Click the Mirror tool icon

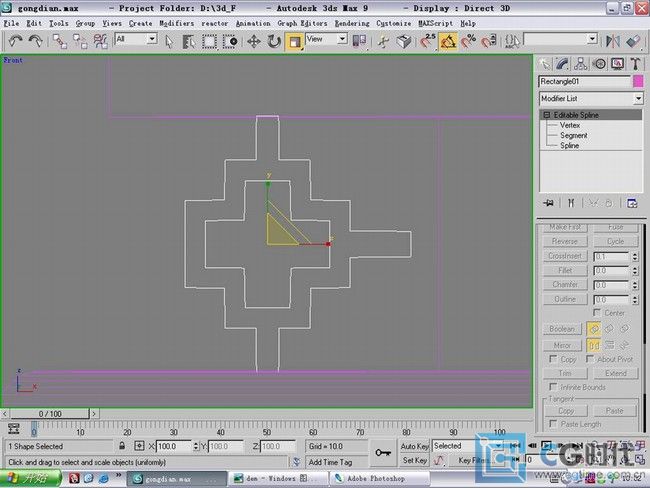613,41
